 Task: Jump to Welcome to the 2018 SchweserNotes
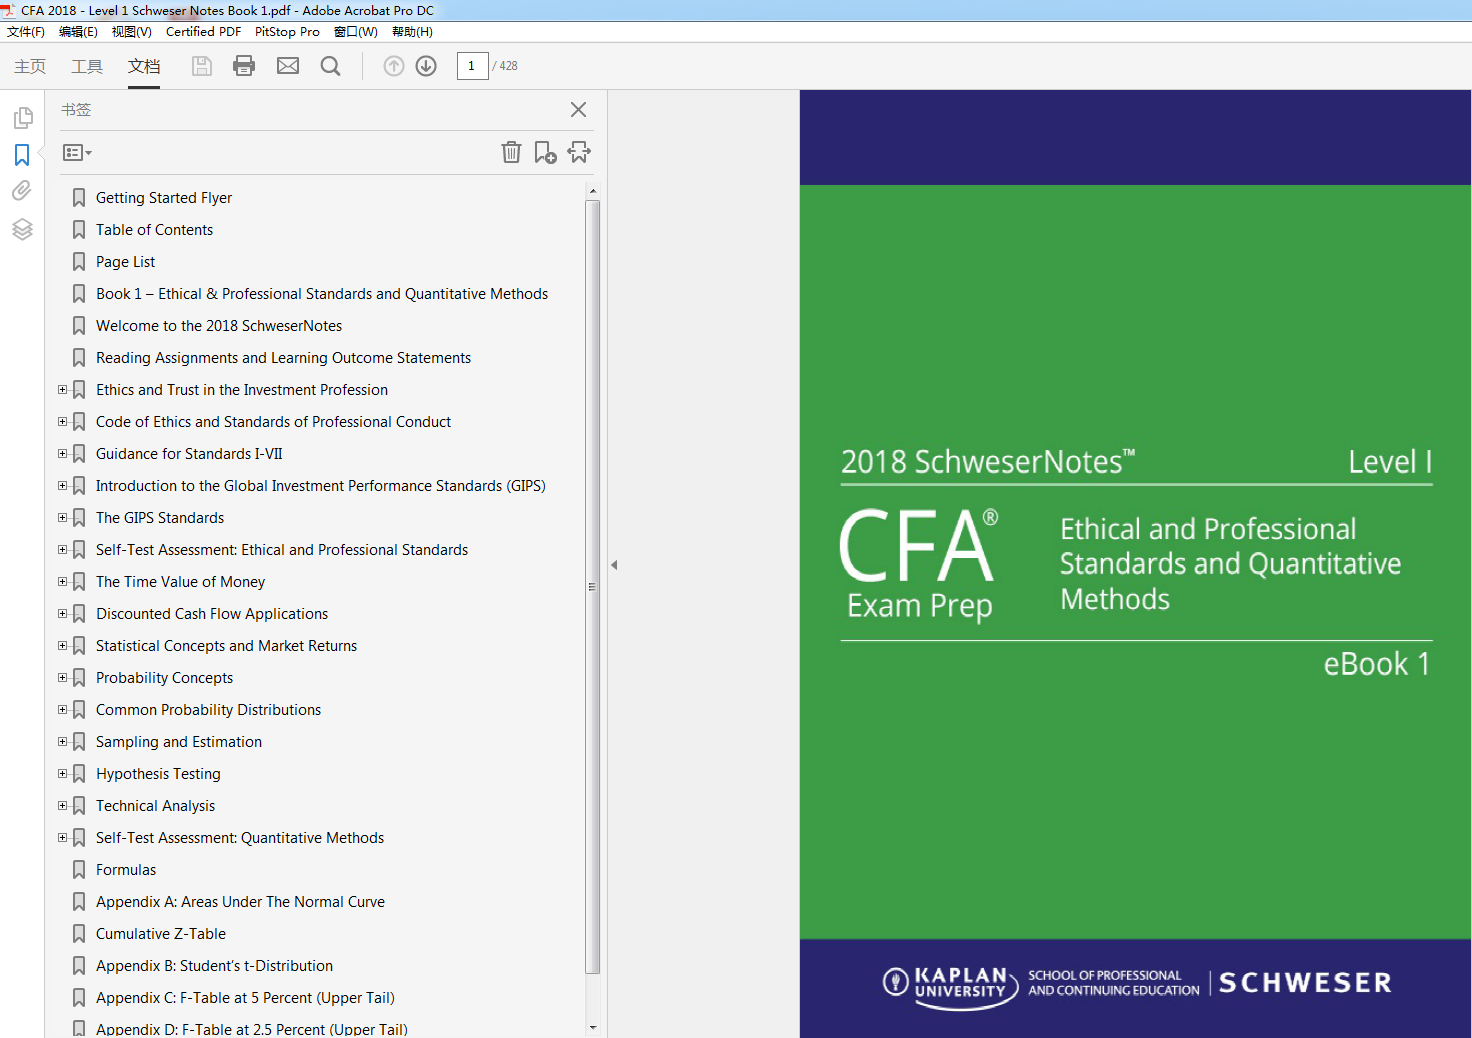click(x=219, y=326)
